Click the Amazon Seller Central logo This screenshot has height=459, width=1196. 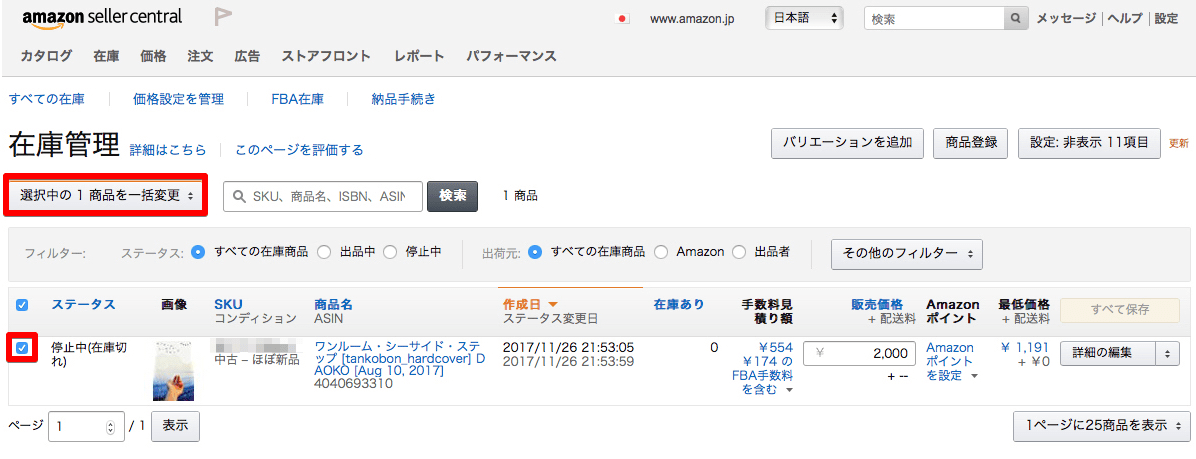pyautogui.click(x=102, y=19)
